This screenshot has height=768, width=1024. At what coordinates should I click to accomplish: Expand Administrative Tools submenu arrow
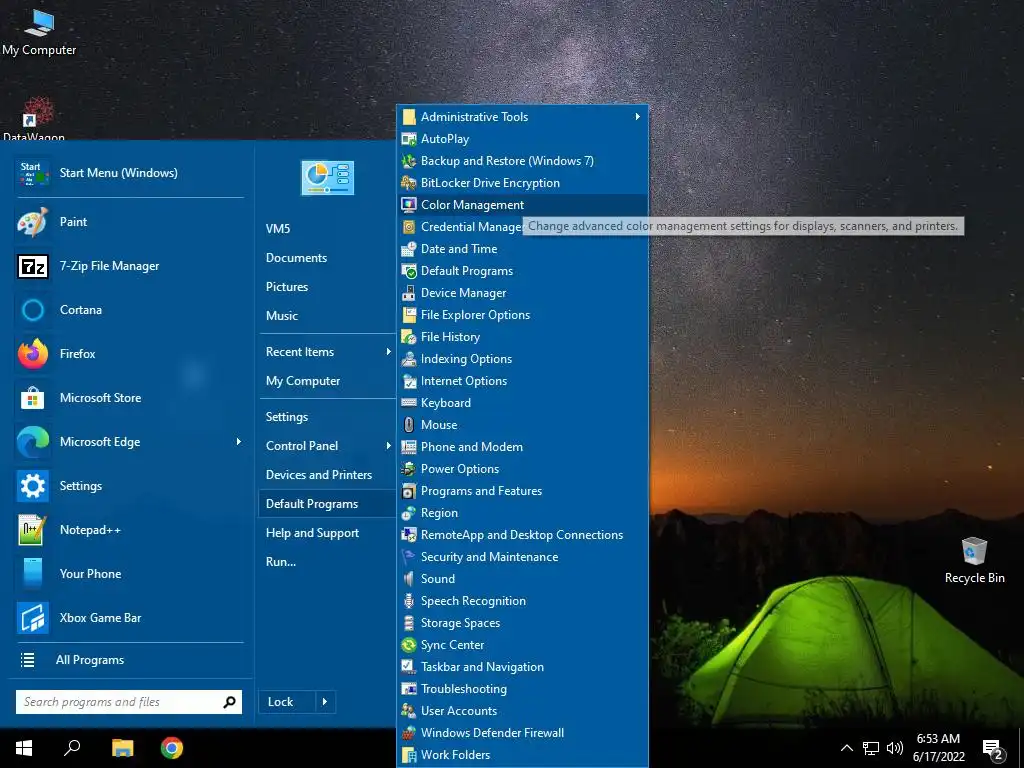tap(637, 117)
